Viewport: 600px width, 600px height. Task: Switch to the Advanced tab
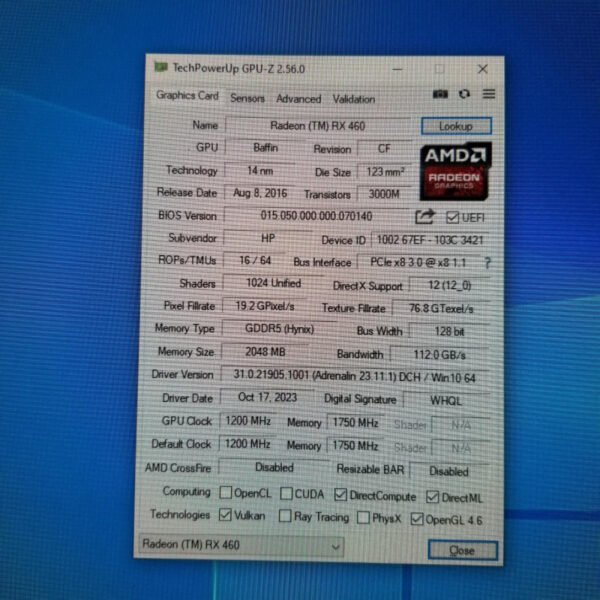pos(298,99)
